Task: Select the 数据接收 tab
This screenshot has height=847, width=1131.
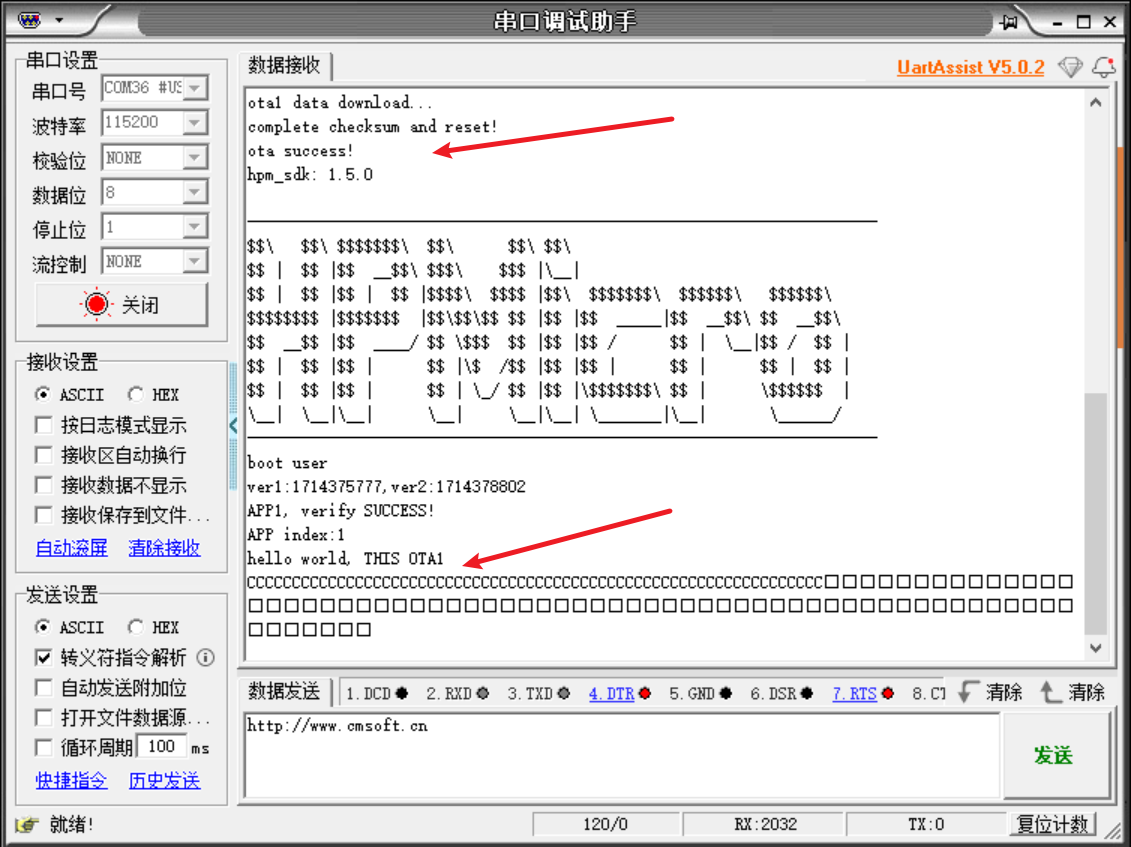Action: point(284,66)
